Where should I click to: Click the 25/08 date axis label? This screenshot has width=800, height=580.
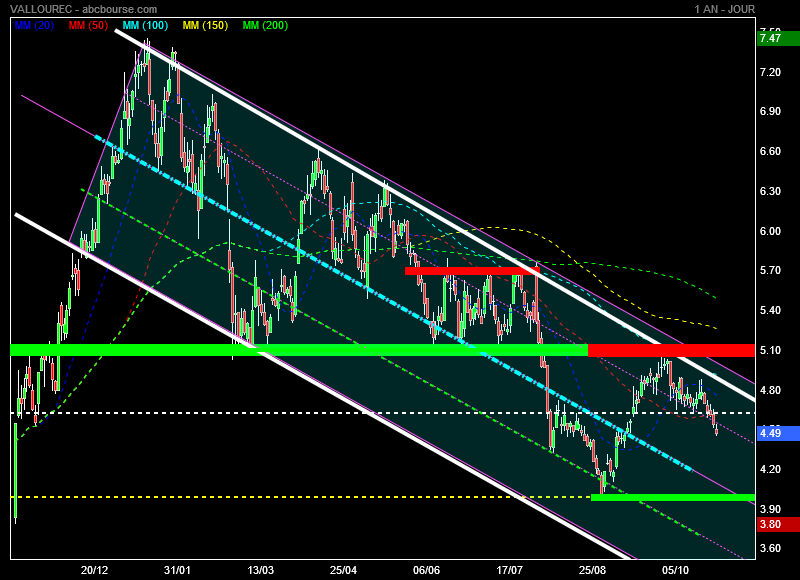[x=592, y=570]
